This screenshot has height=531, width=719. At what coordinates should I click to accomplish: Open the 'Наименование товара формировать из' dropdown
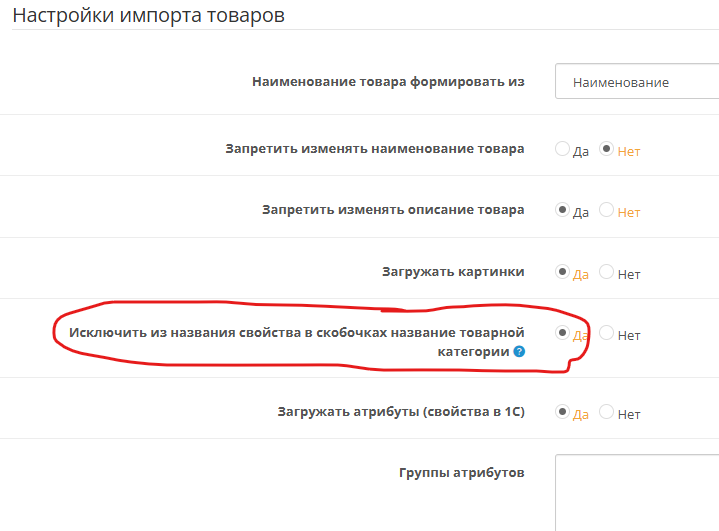637,82
